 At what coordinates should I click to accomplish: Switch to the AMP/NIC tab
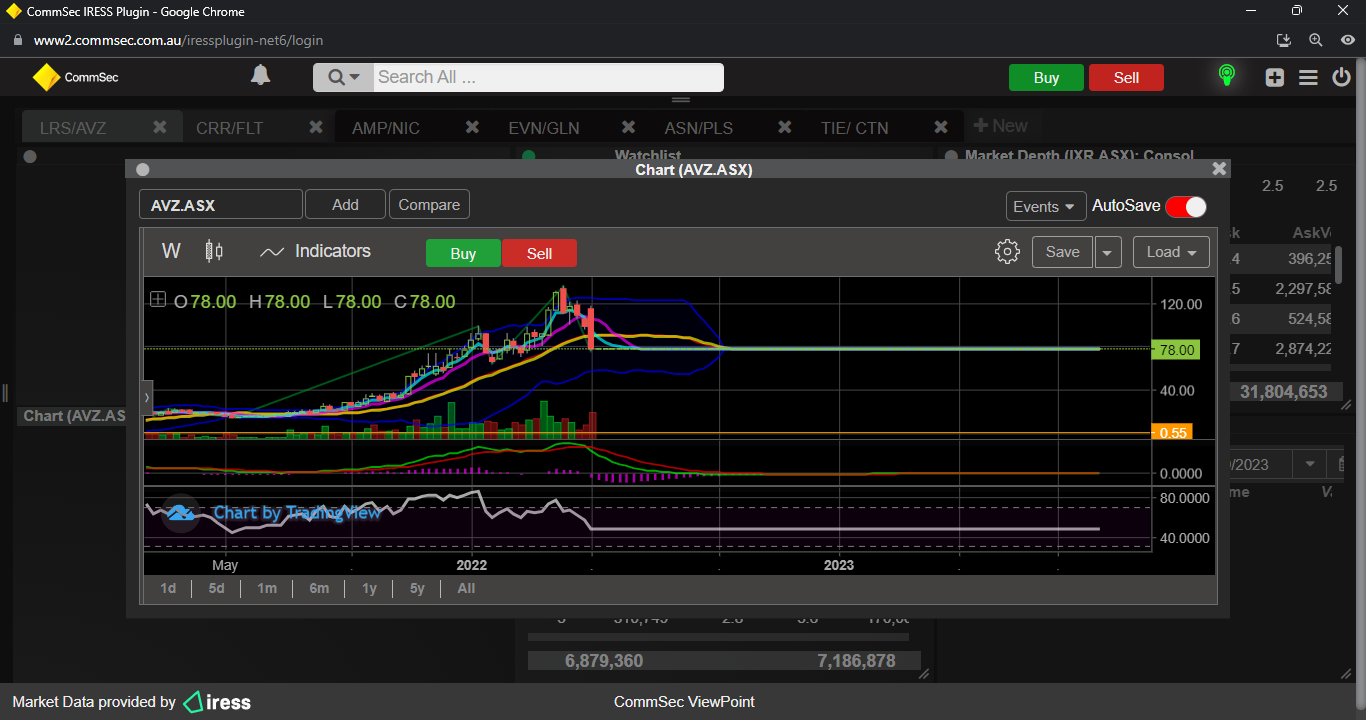[386, 128]
